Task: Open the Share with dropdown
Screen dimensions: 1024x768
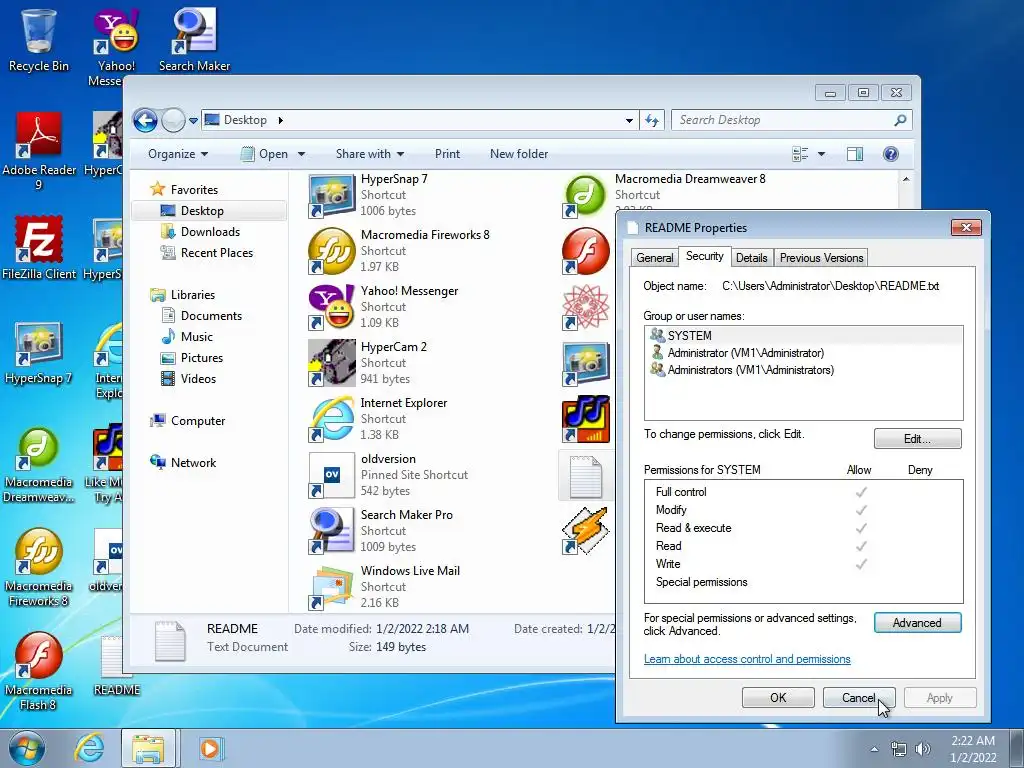Action: [370, 154]
